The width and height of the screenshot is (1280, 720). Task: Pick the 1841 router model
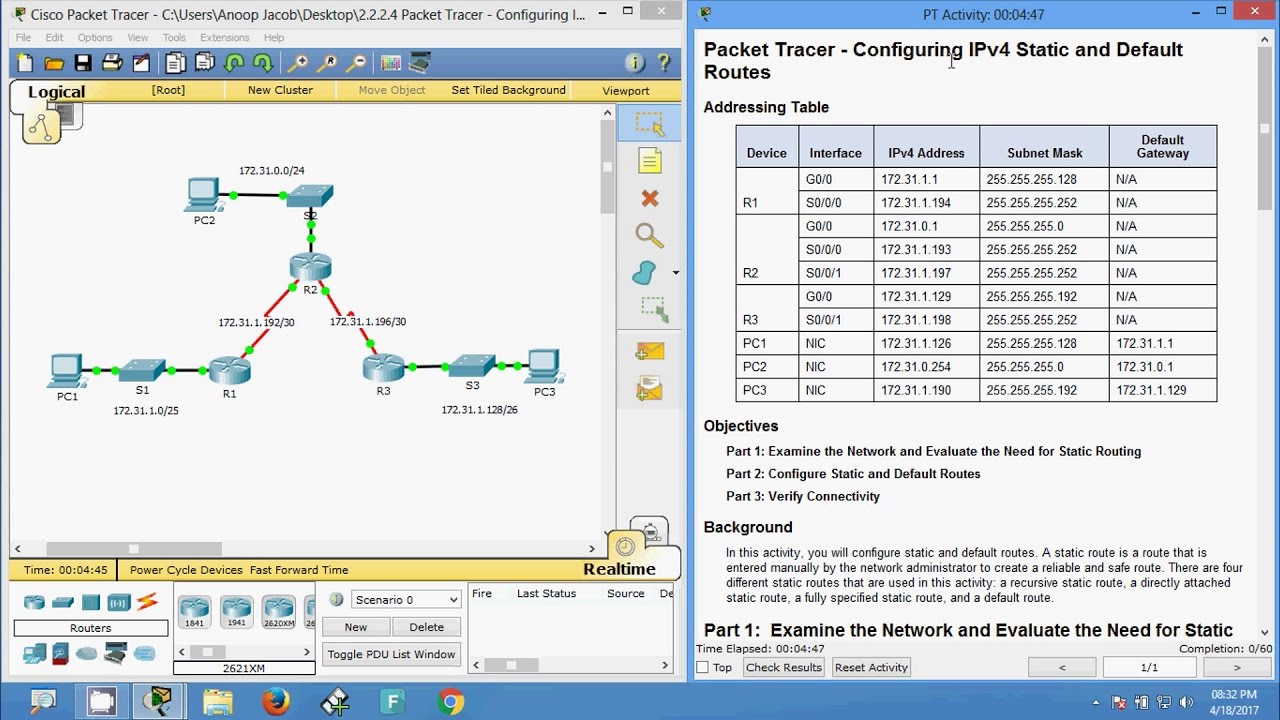[x=194, y=611]
